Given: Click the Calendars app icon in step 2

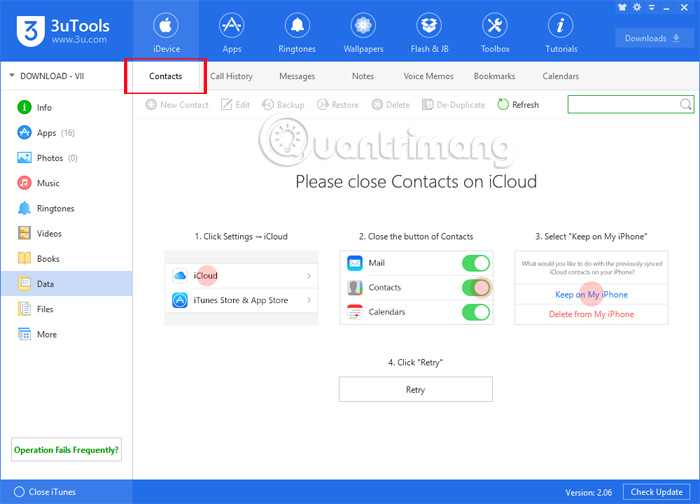Looking at the screenshot, I should coord(355,312).
